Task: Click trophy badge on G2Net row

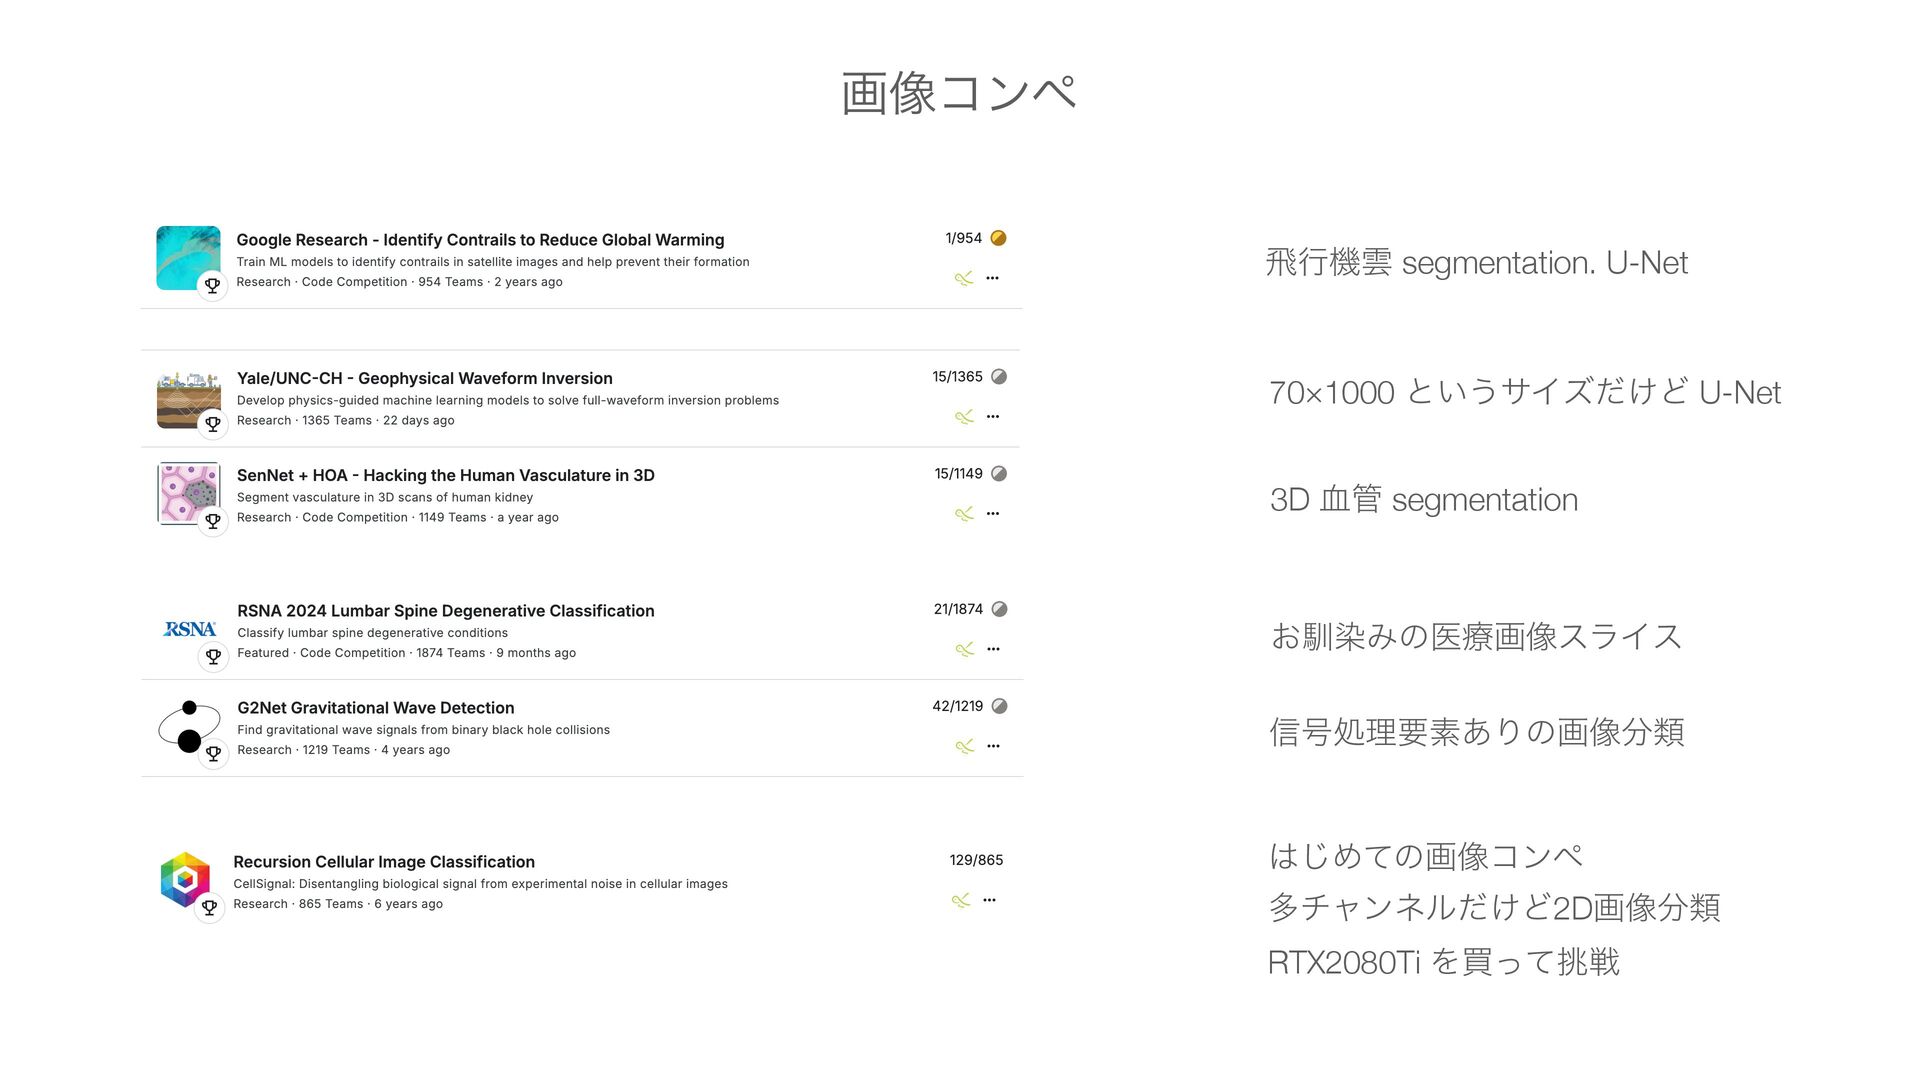Action: (213, 754)
